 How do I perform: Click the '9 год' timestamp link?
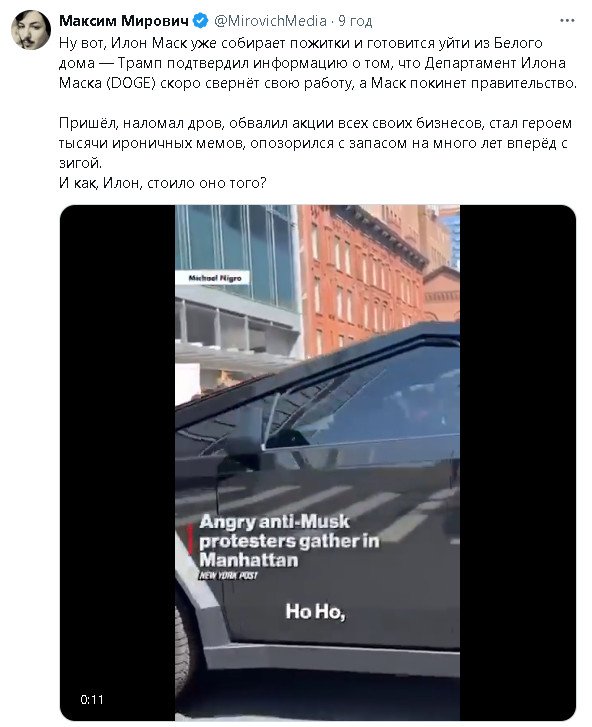(355, 21)
